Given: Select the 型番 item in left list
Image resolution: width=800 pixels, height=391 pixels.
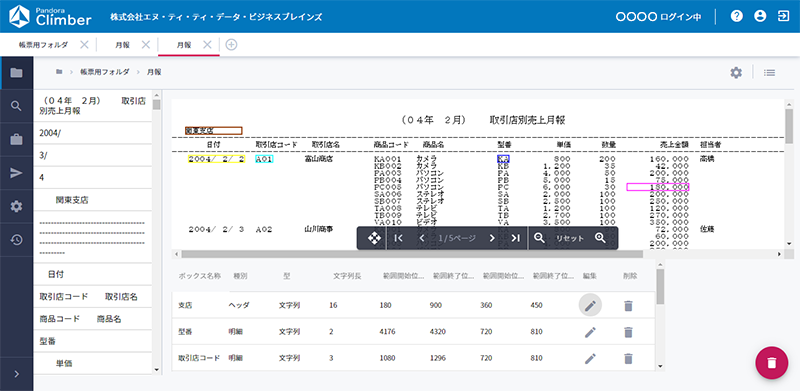Looking at the screenshot, I should pyautogui.click(x=93, y=341).
